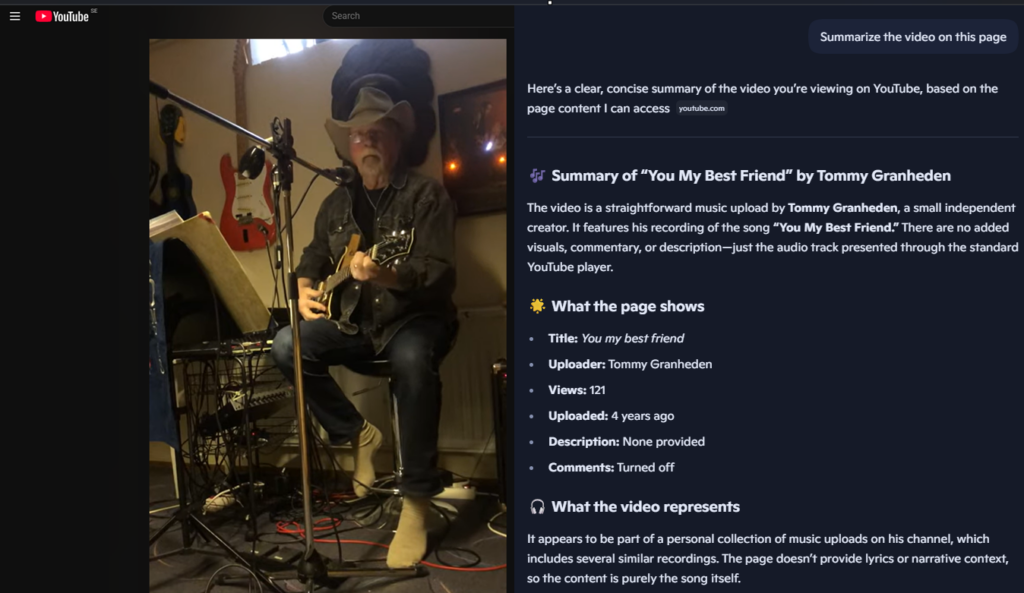Viewport: 1024px width, 593px height.
Task: Select the 'Uploaded: 4 years ago' bullet
Action: pos(611,416)
